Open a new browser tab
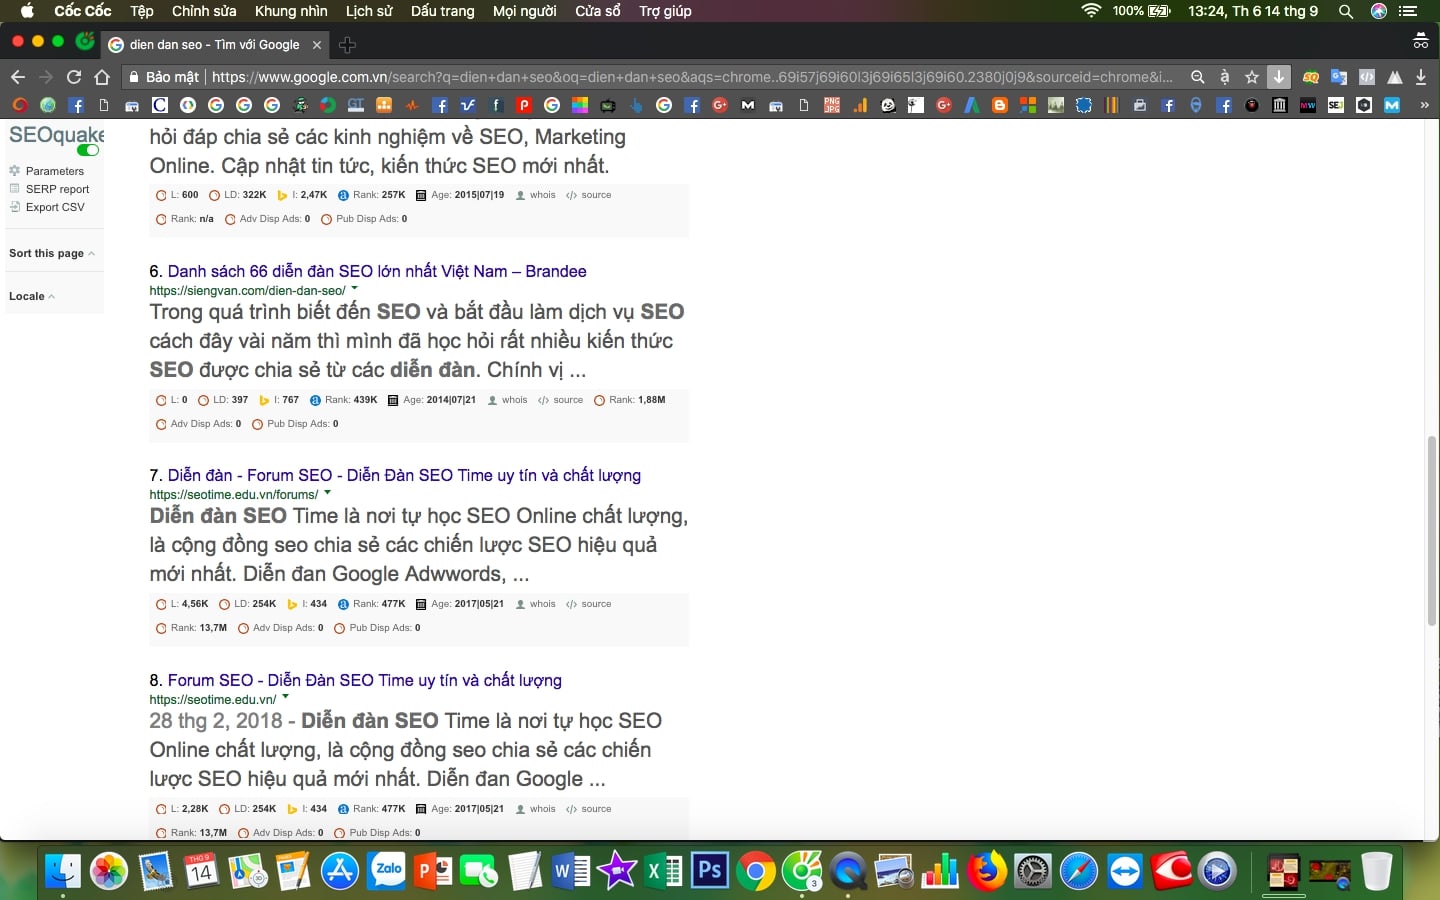 [x=347, y=45]
